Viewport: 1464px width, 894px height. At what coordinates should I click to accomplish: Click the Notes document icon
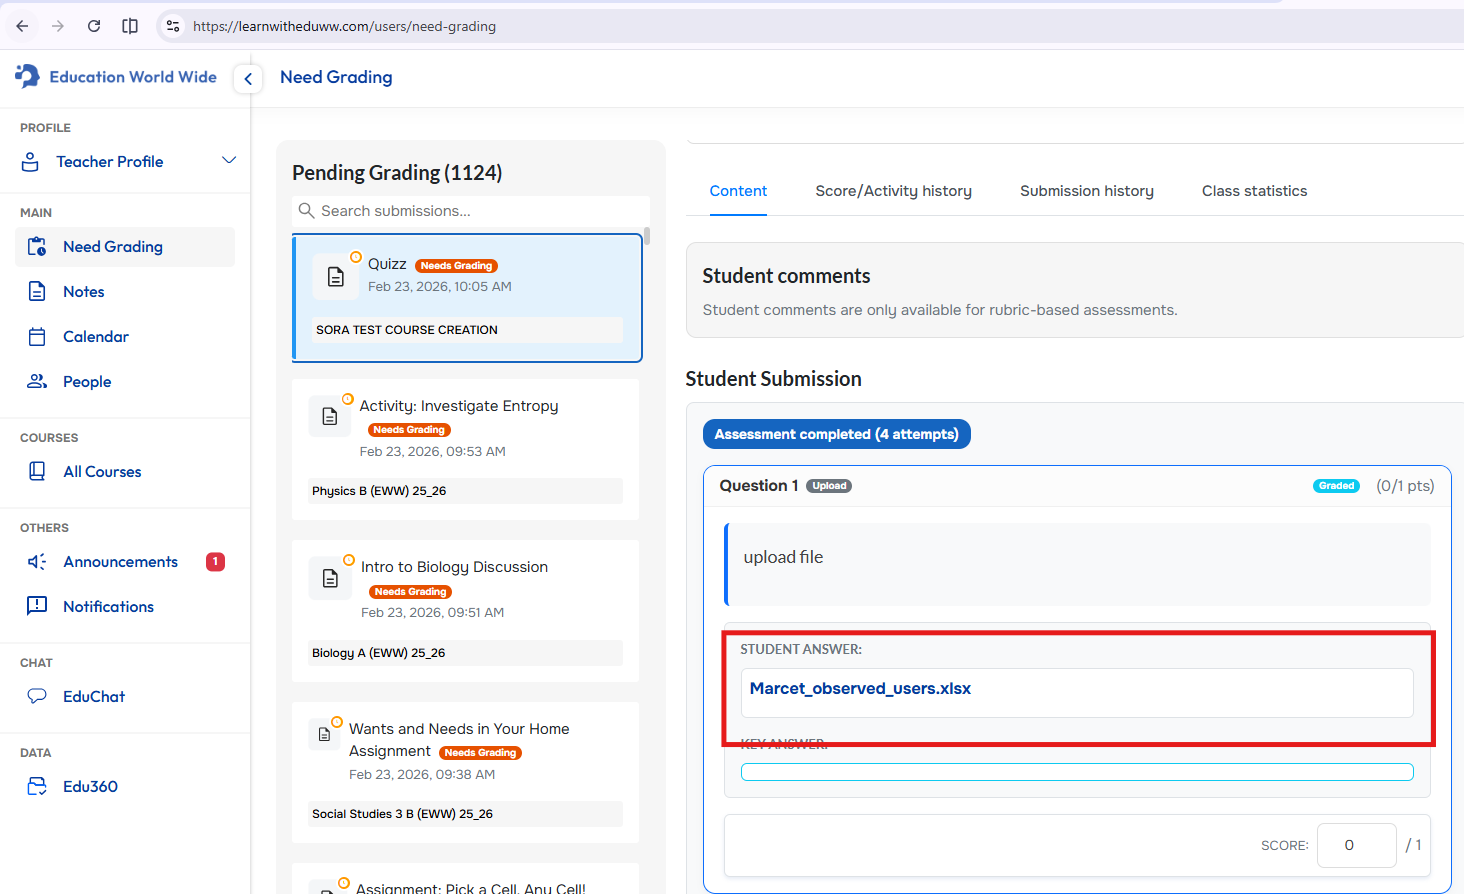[x=37, y=291]
